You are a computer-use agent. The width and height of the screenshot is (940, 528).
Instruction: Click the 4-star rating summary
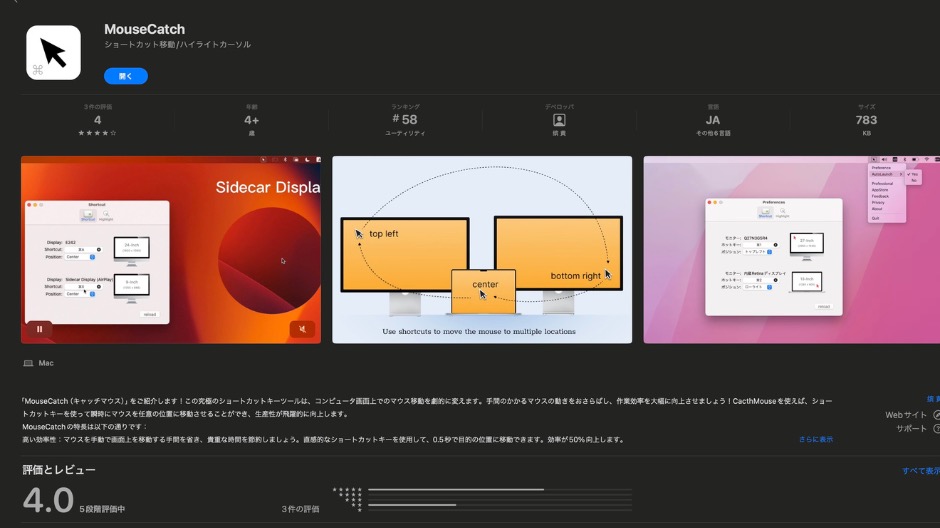pos(97,120)
